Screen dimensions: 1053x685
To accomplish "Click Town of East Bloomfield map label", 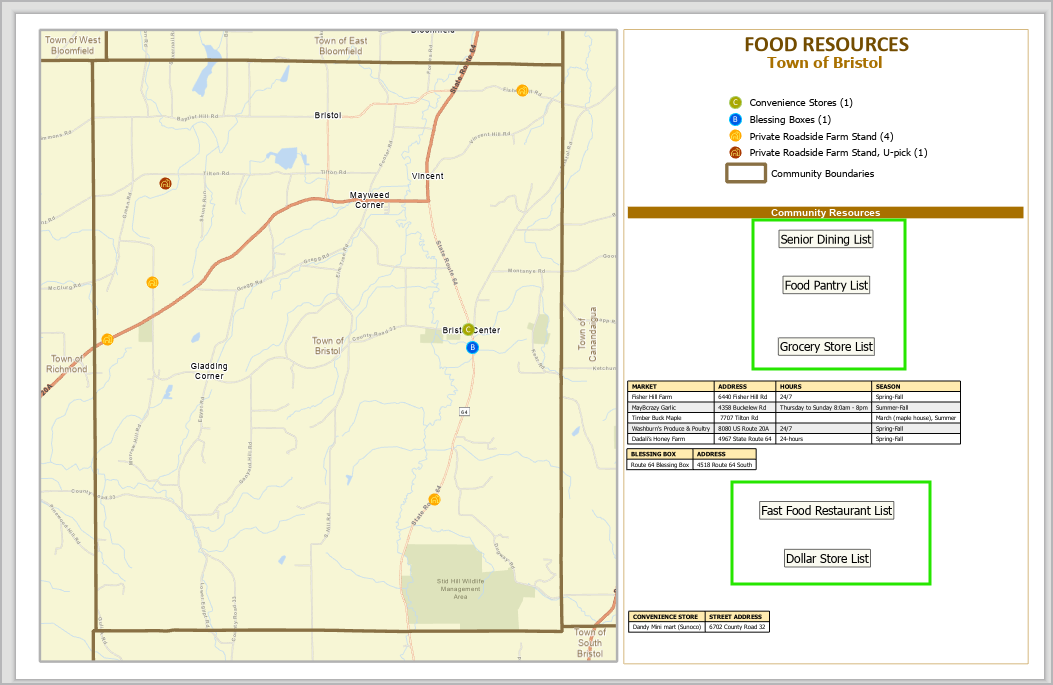I will [340, 46].
